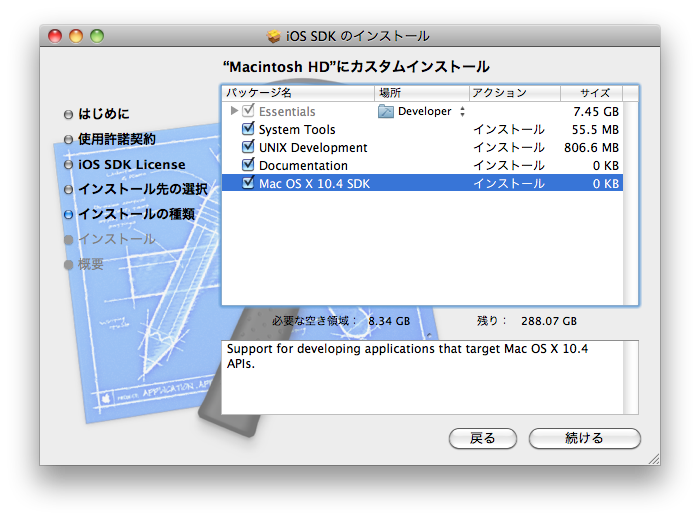Expand the Essentials disclosure triangle
This screenshot has width=700, height=520.
(x=235, y=112)
